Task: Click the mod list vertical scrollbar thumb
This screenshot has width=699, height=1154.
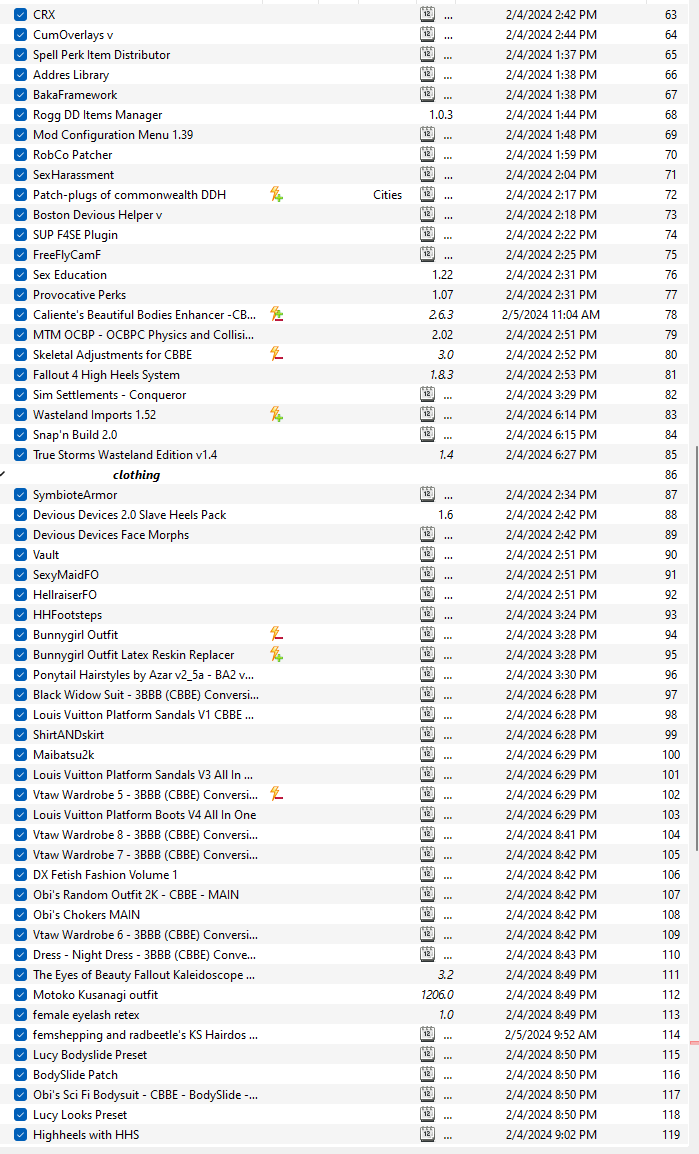Action: coord(695,650)
